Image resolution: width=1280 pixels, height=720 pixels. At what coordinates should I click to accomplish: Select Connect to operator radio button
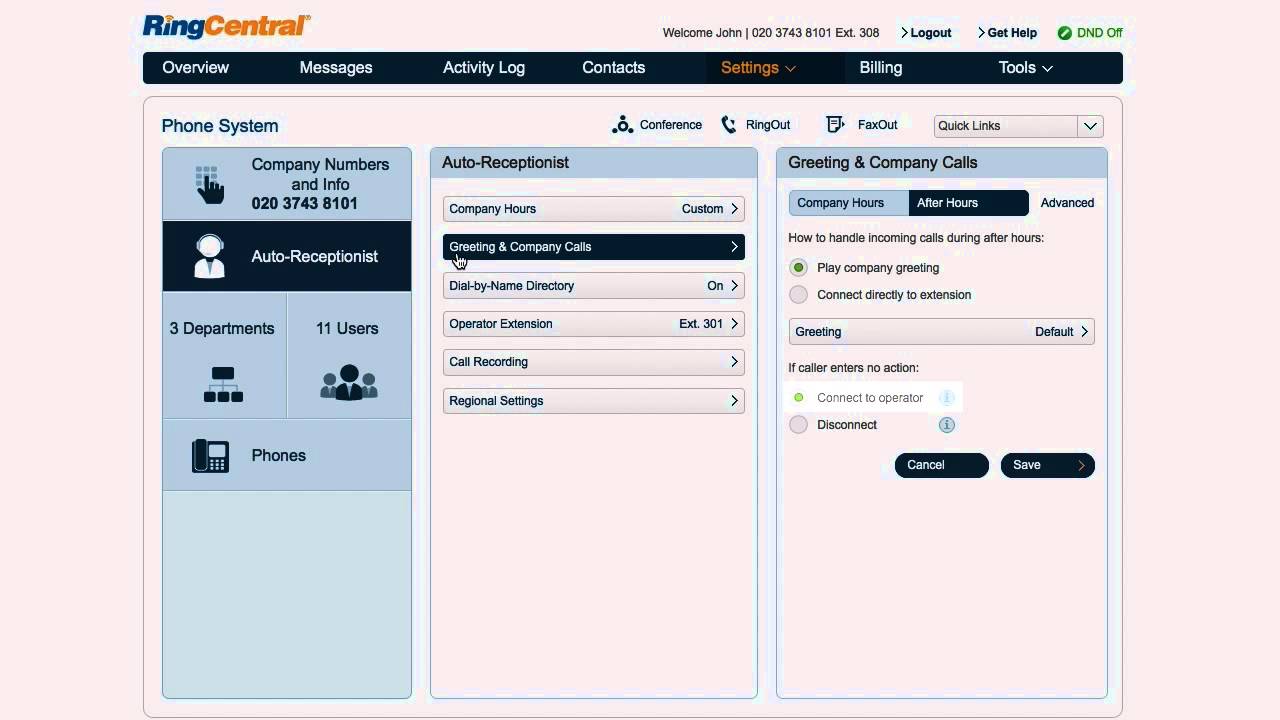coord(798,398)
